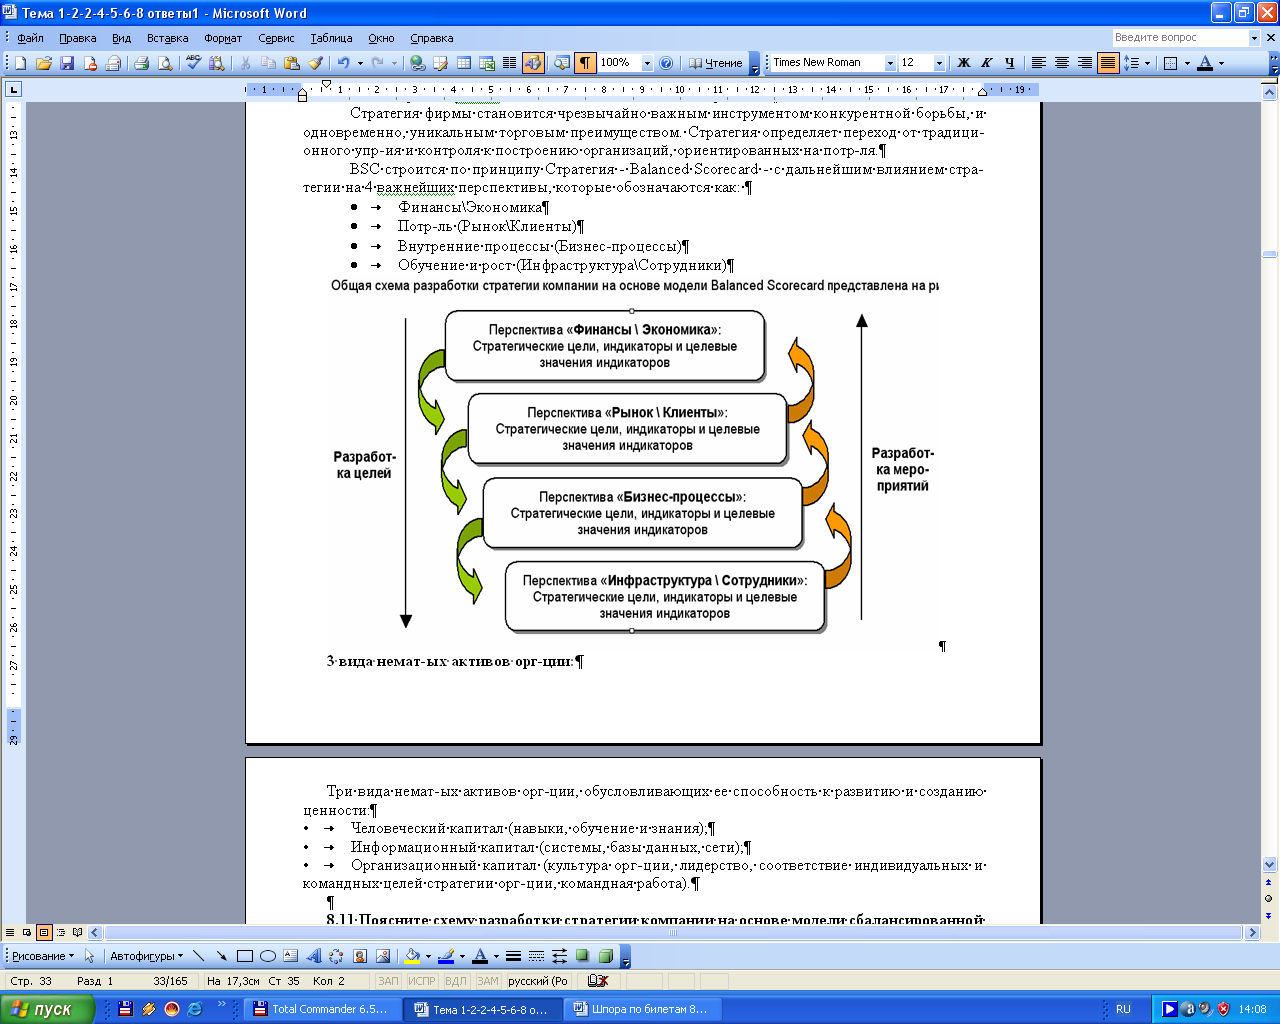Print the document with the printer icon
This screenshot has height=1024, width=1280.
pos(141,63)
